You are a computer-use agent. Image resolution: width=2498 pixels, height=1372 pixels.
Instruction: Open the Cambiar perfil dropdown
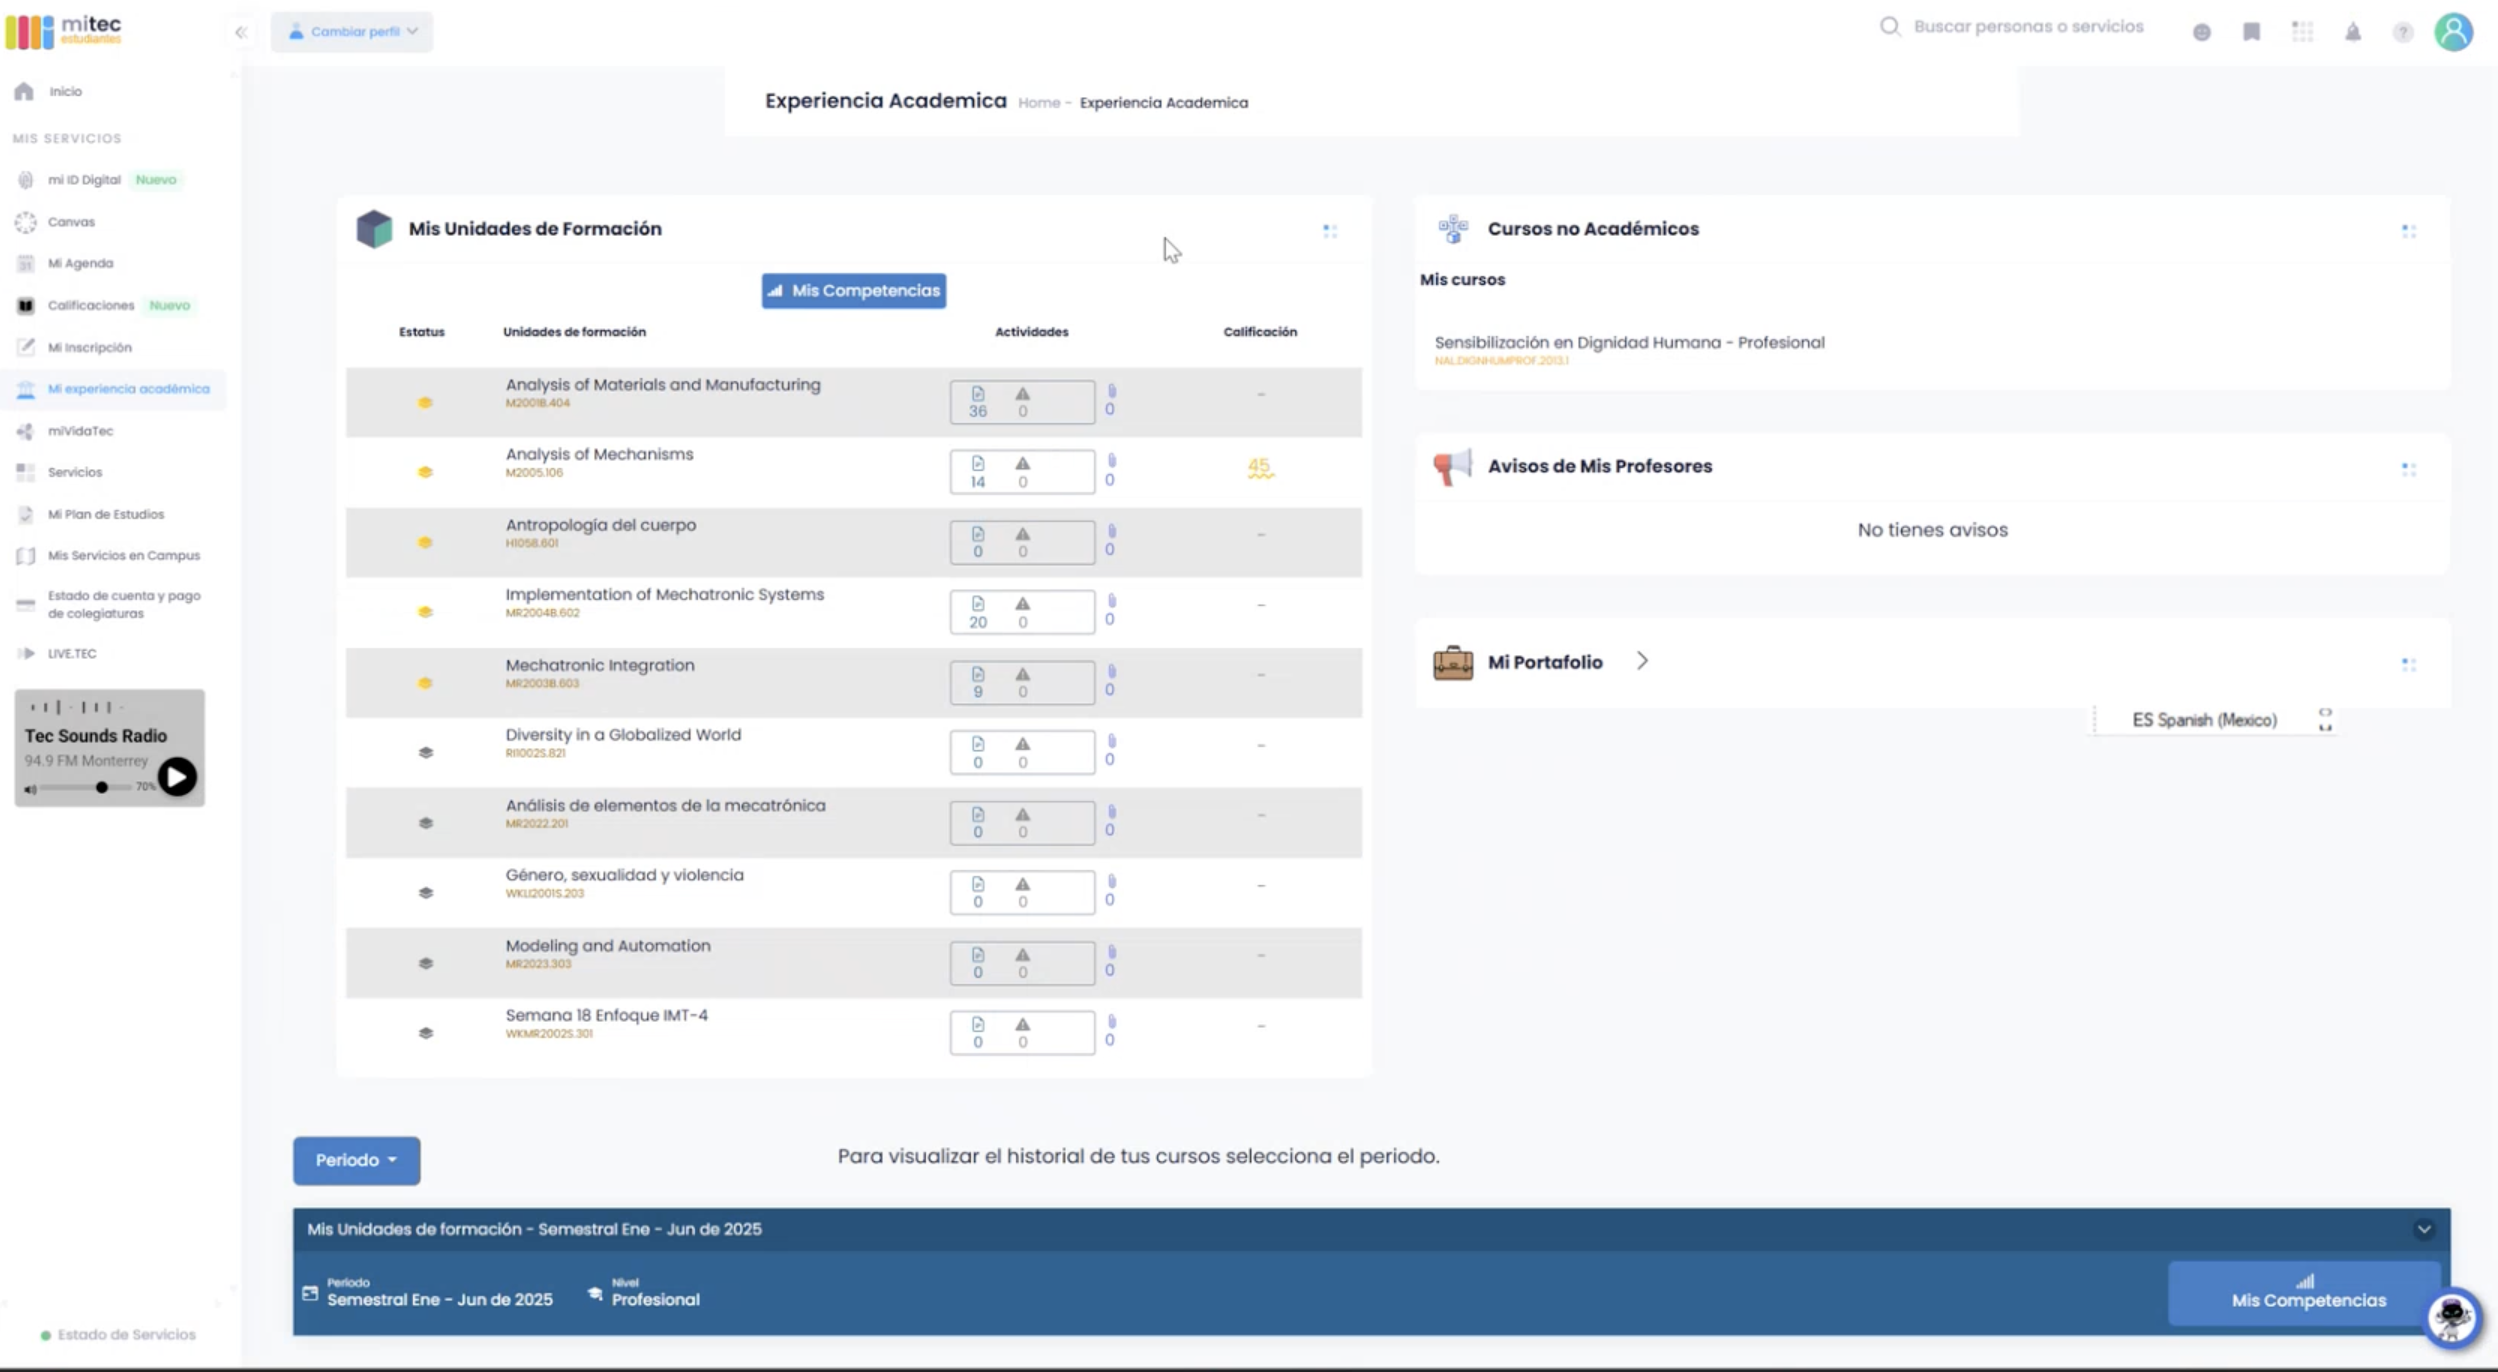[352, 32]
